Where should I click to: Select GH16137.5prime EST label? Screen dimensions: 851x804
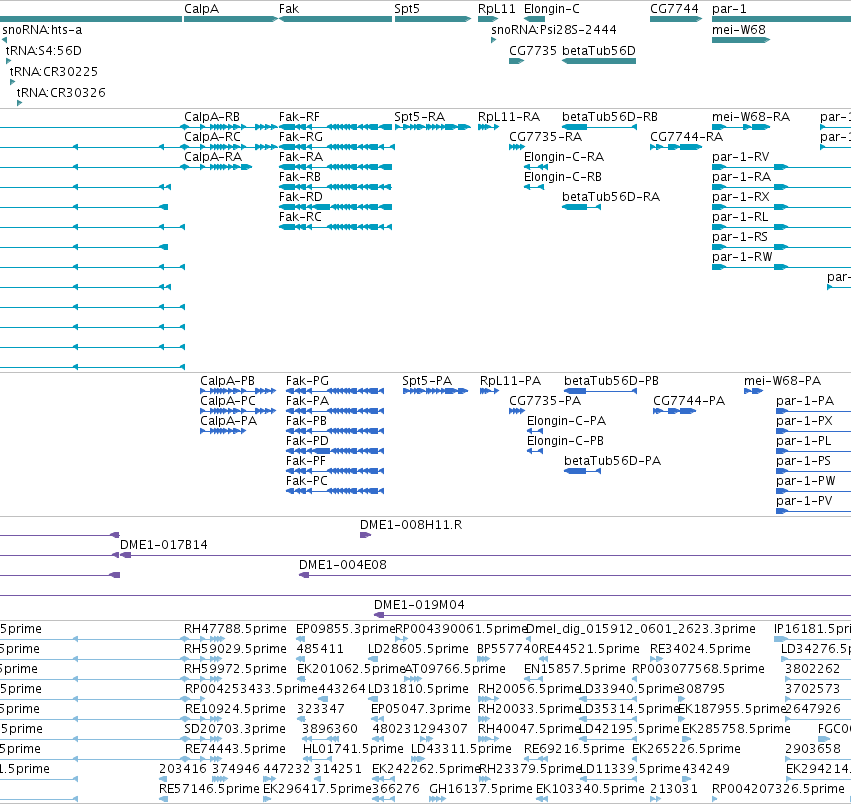(x=480, y=789)
